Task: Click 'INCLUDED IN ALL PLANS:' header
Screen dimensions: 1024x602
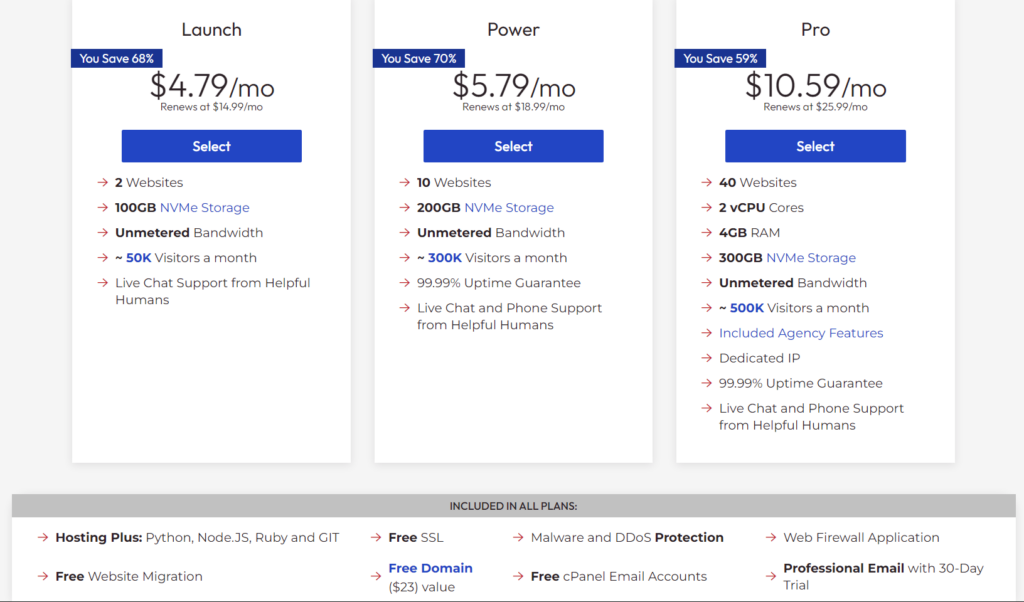Action: point(513,506)
